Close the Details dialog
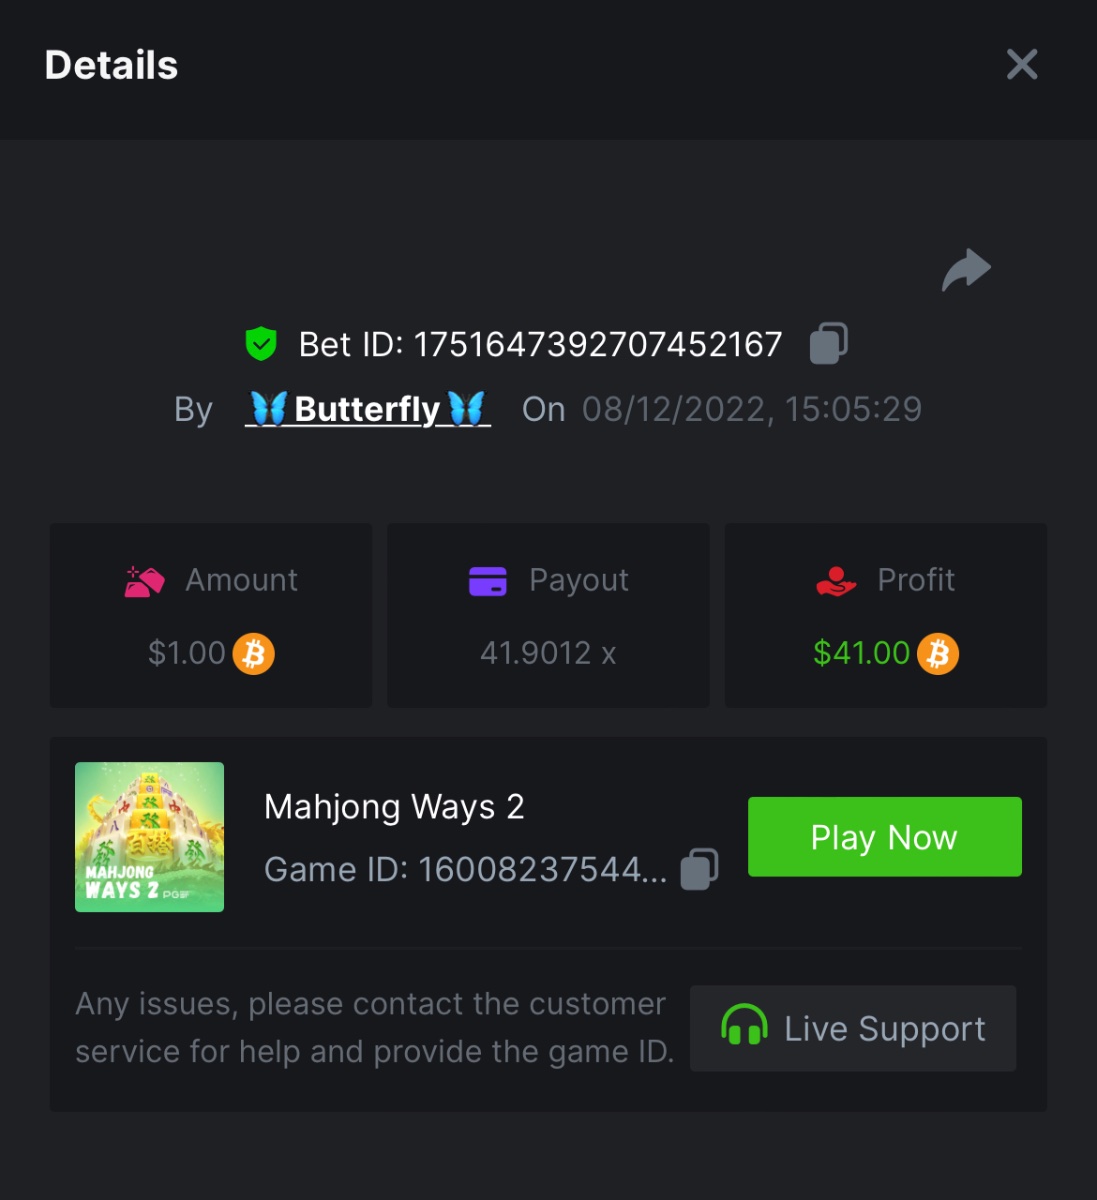Screen dimensions: 1097x1200 click(1021, 65)
